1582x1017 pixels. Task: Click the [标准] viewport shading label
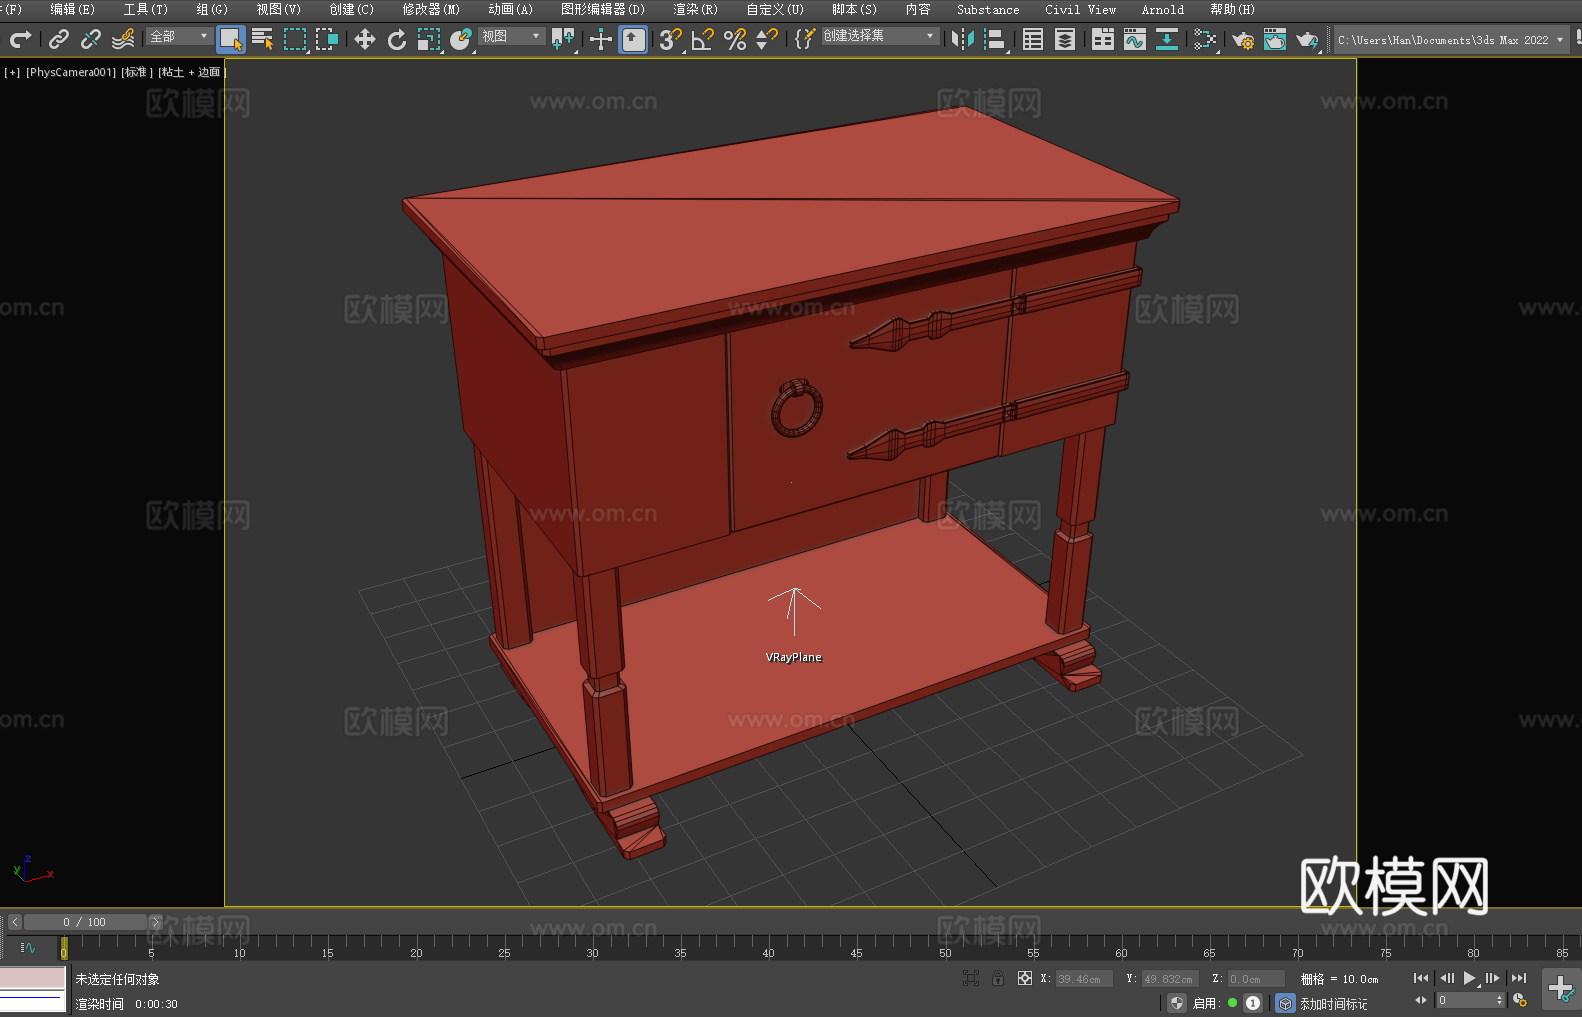pos(137,72)
